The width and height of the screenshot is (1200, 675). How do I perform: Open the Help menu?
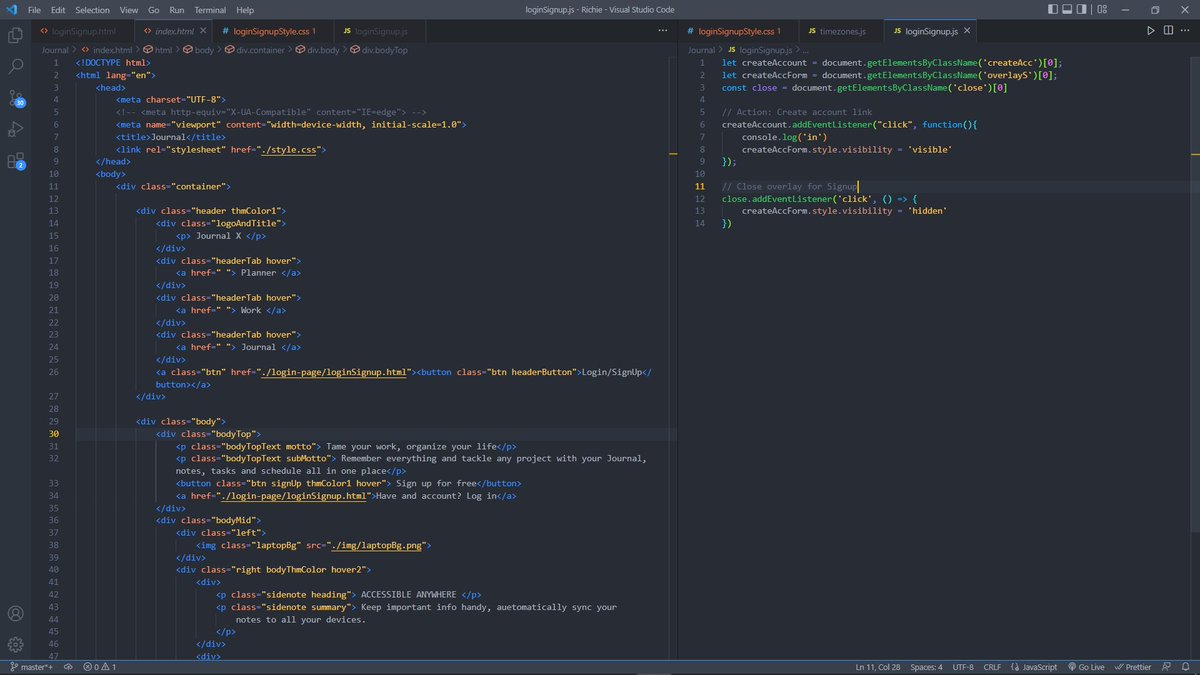[x=245, y=9]
